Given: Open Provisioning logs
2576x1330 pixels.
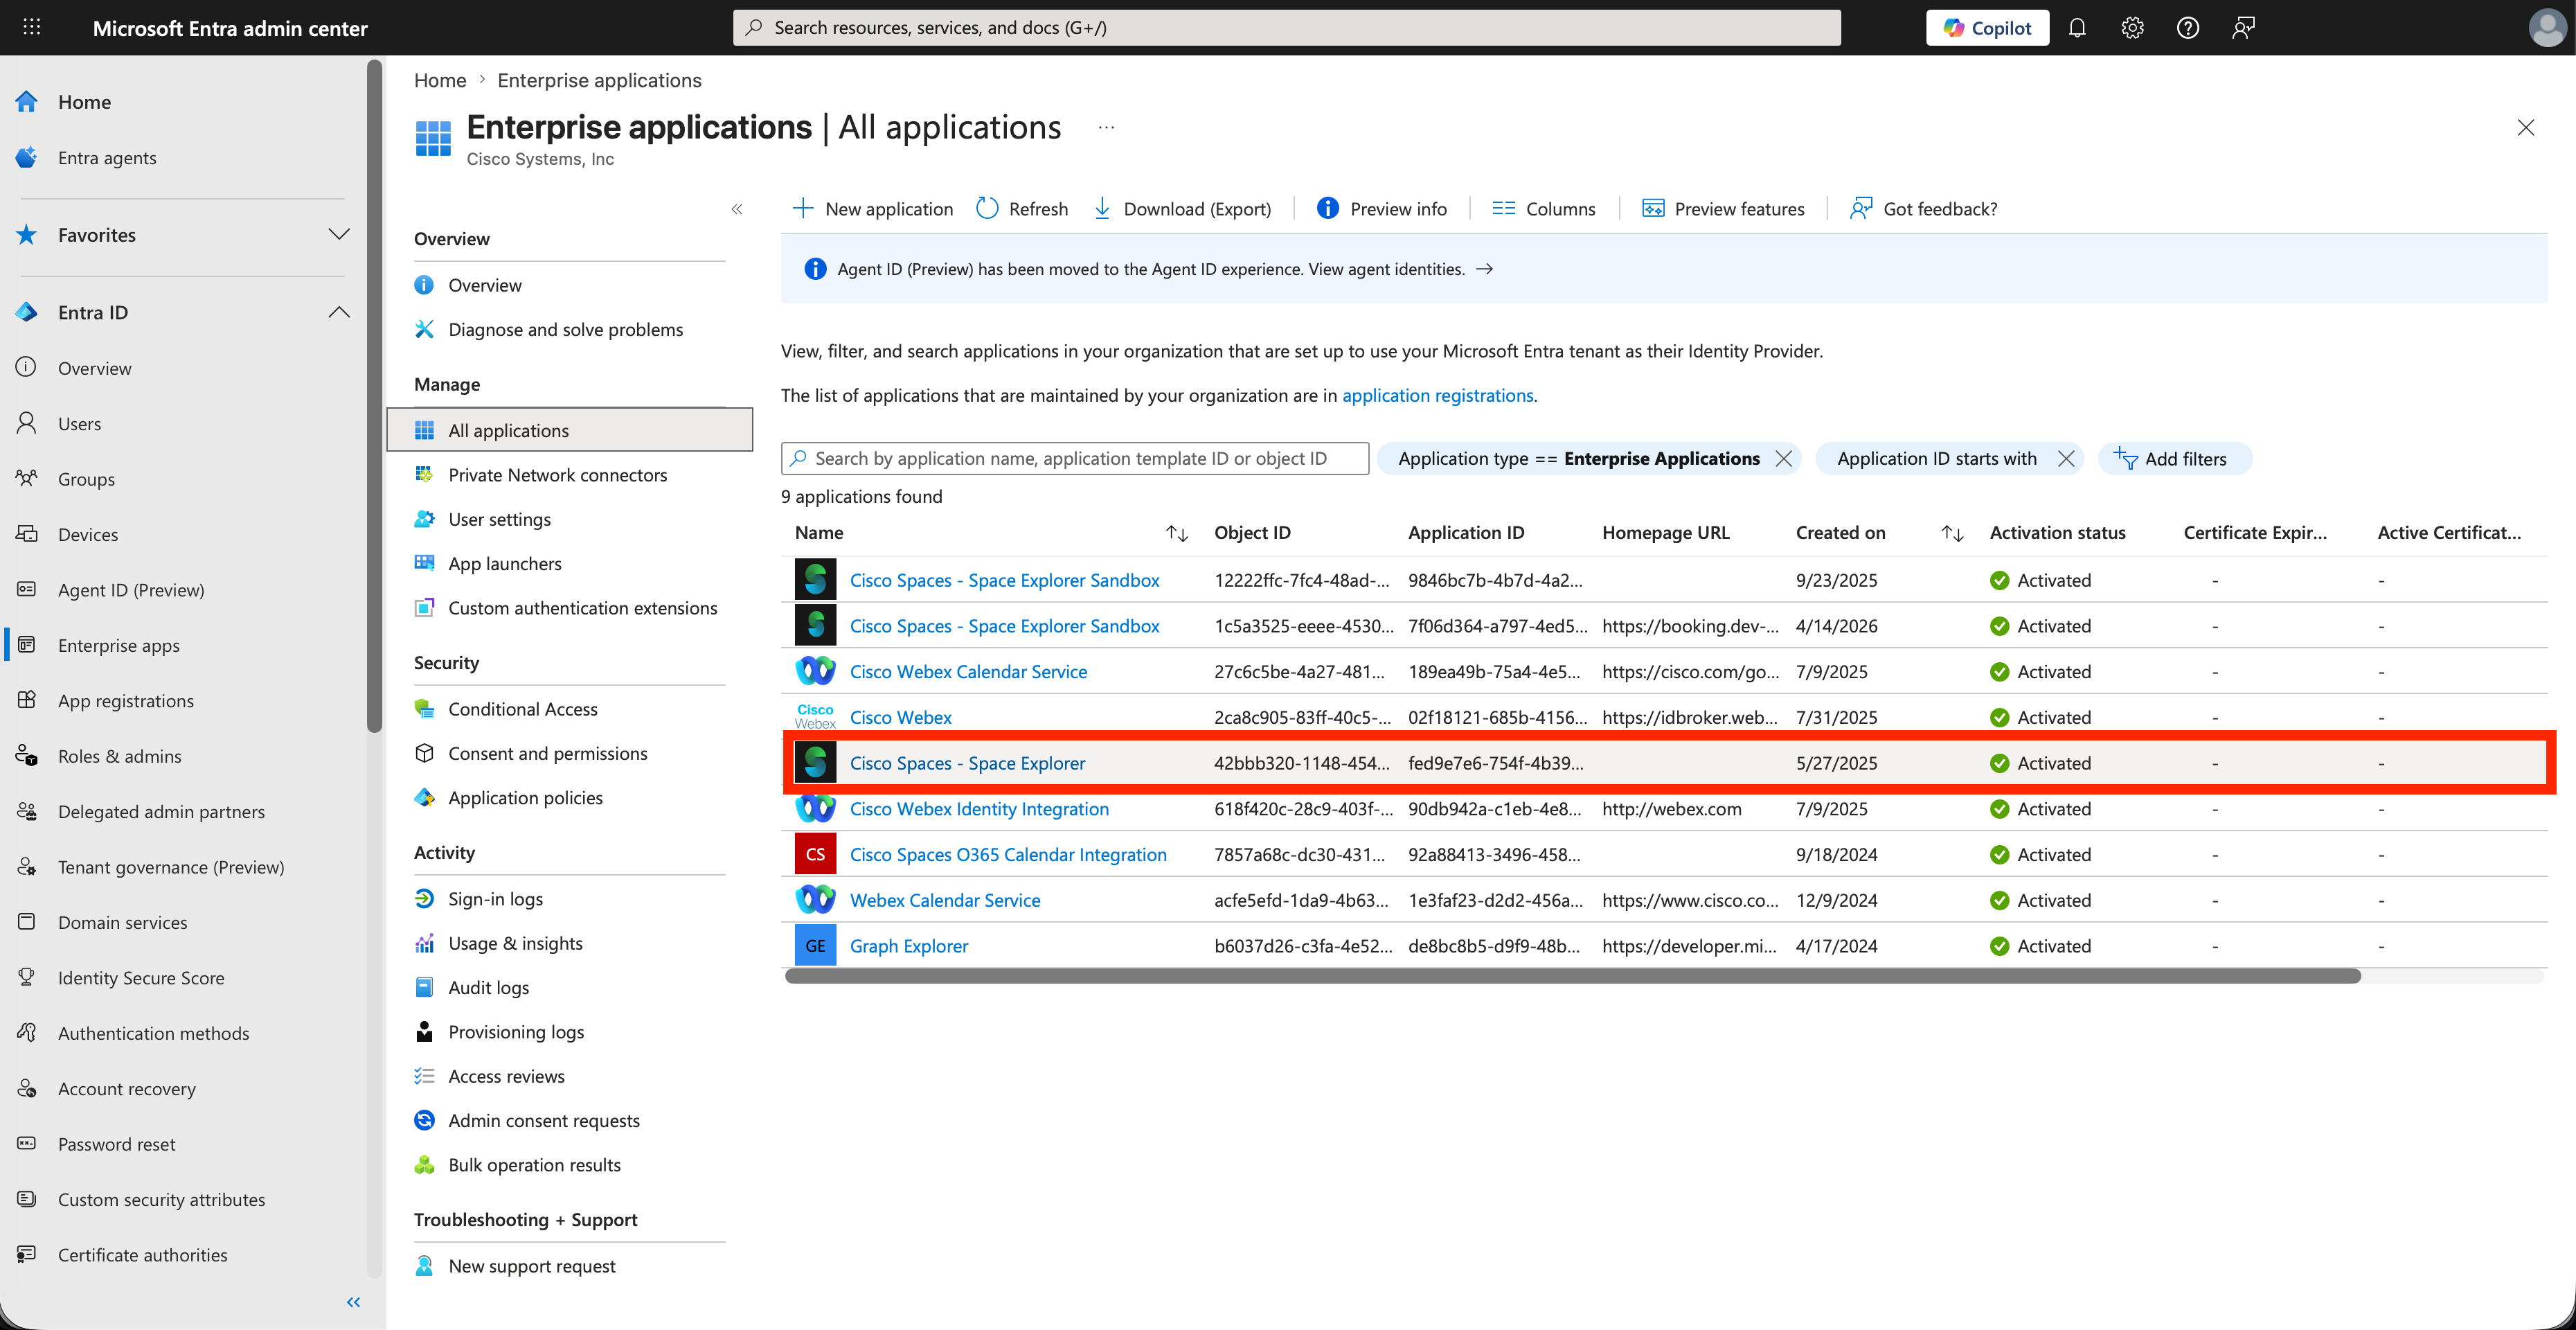Looking at the screenshot, I should (516, 1031).
